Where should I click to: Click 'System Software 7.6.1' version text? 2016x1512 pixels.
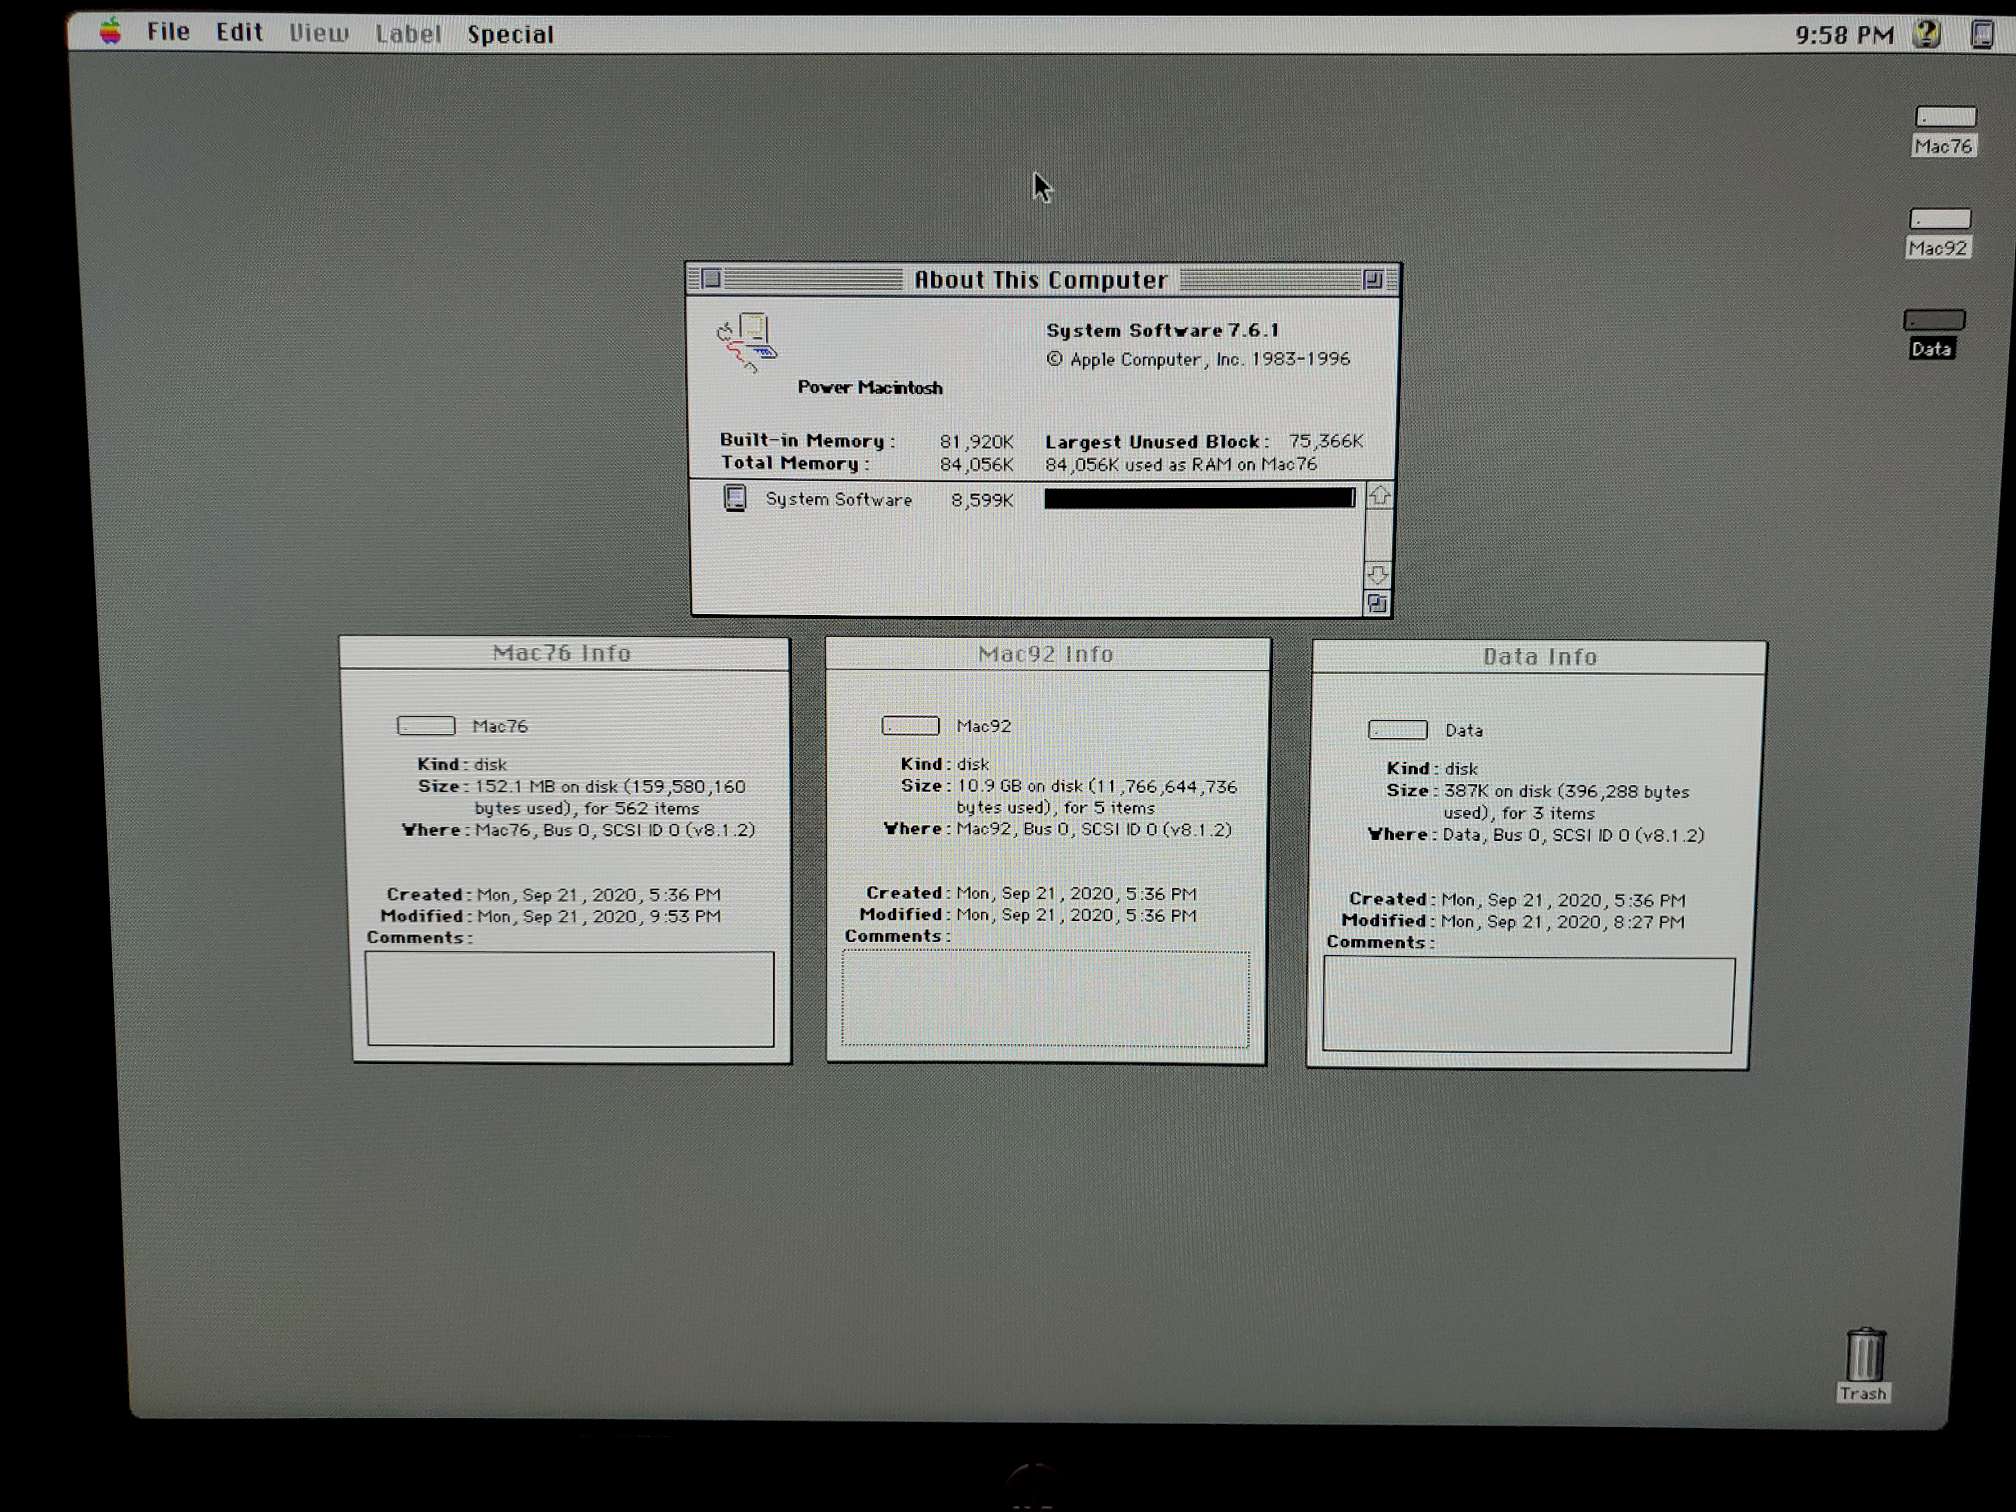(1162, 330)
